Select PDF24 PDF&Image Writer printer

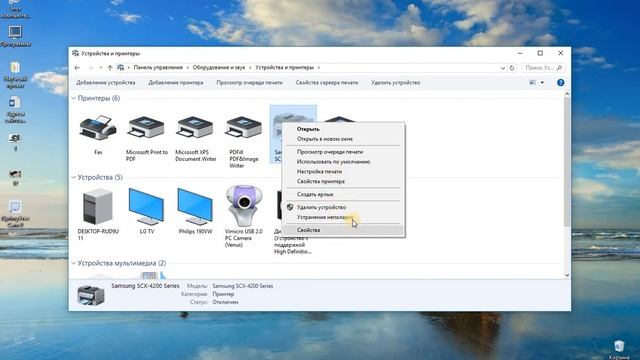point(243,127)
